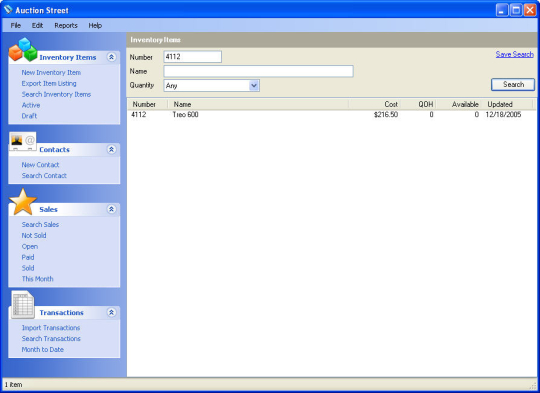Click Import Transactions link
540x393 pixels.
[x=51, y=328]
